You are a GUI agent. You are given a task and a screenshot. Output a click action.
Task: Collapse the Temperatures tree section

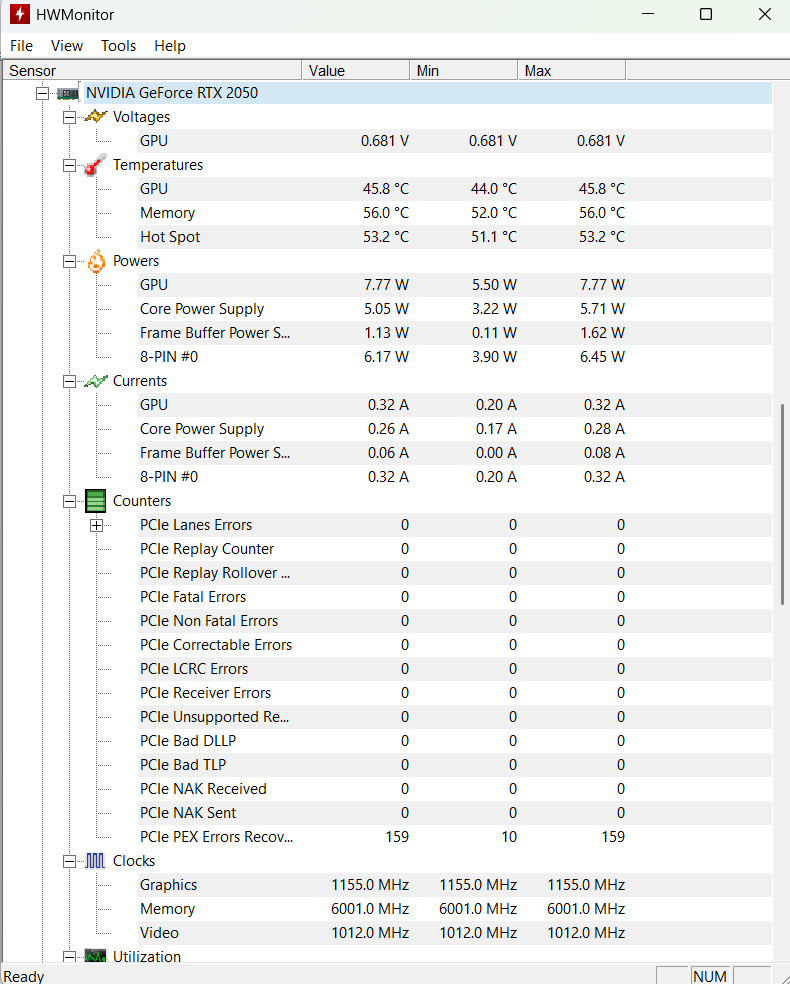(x=69, y=165)
